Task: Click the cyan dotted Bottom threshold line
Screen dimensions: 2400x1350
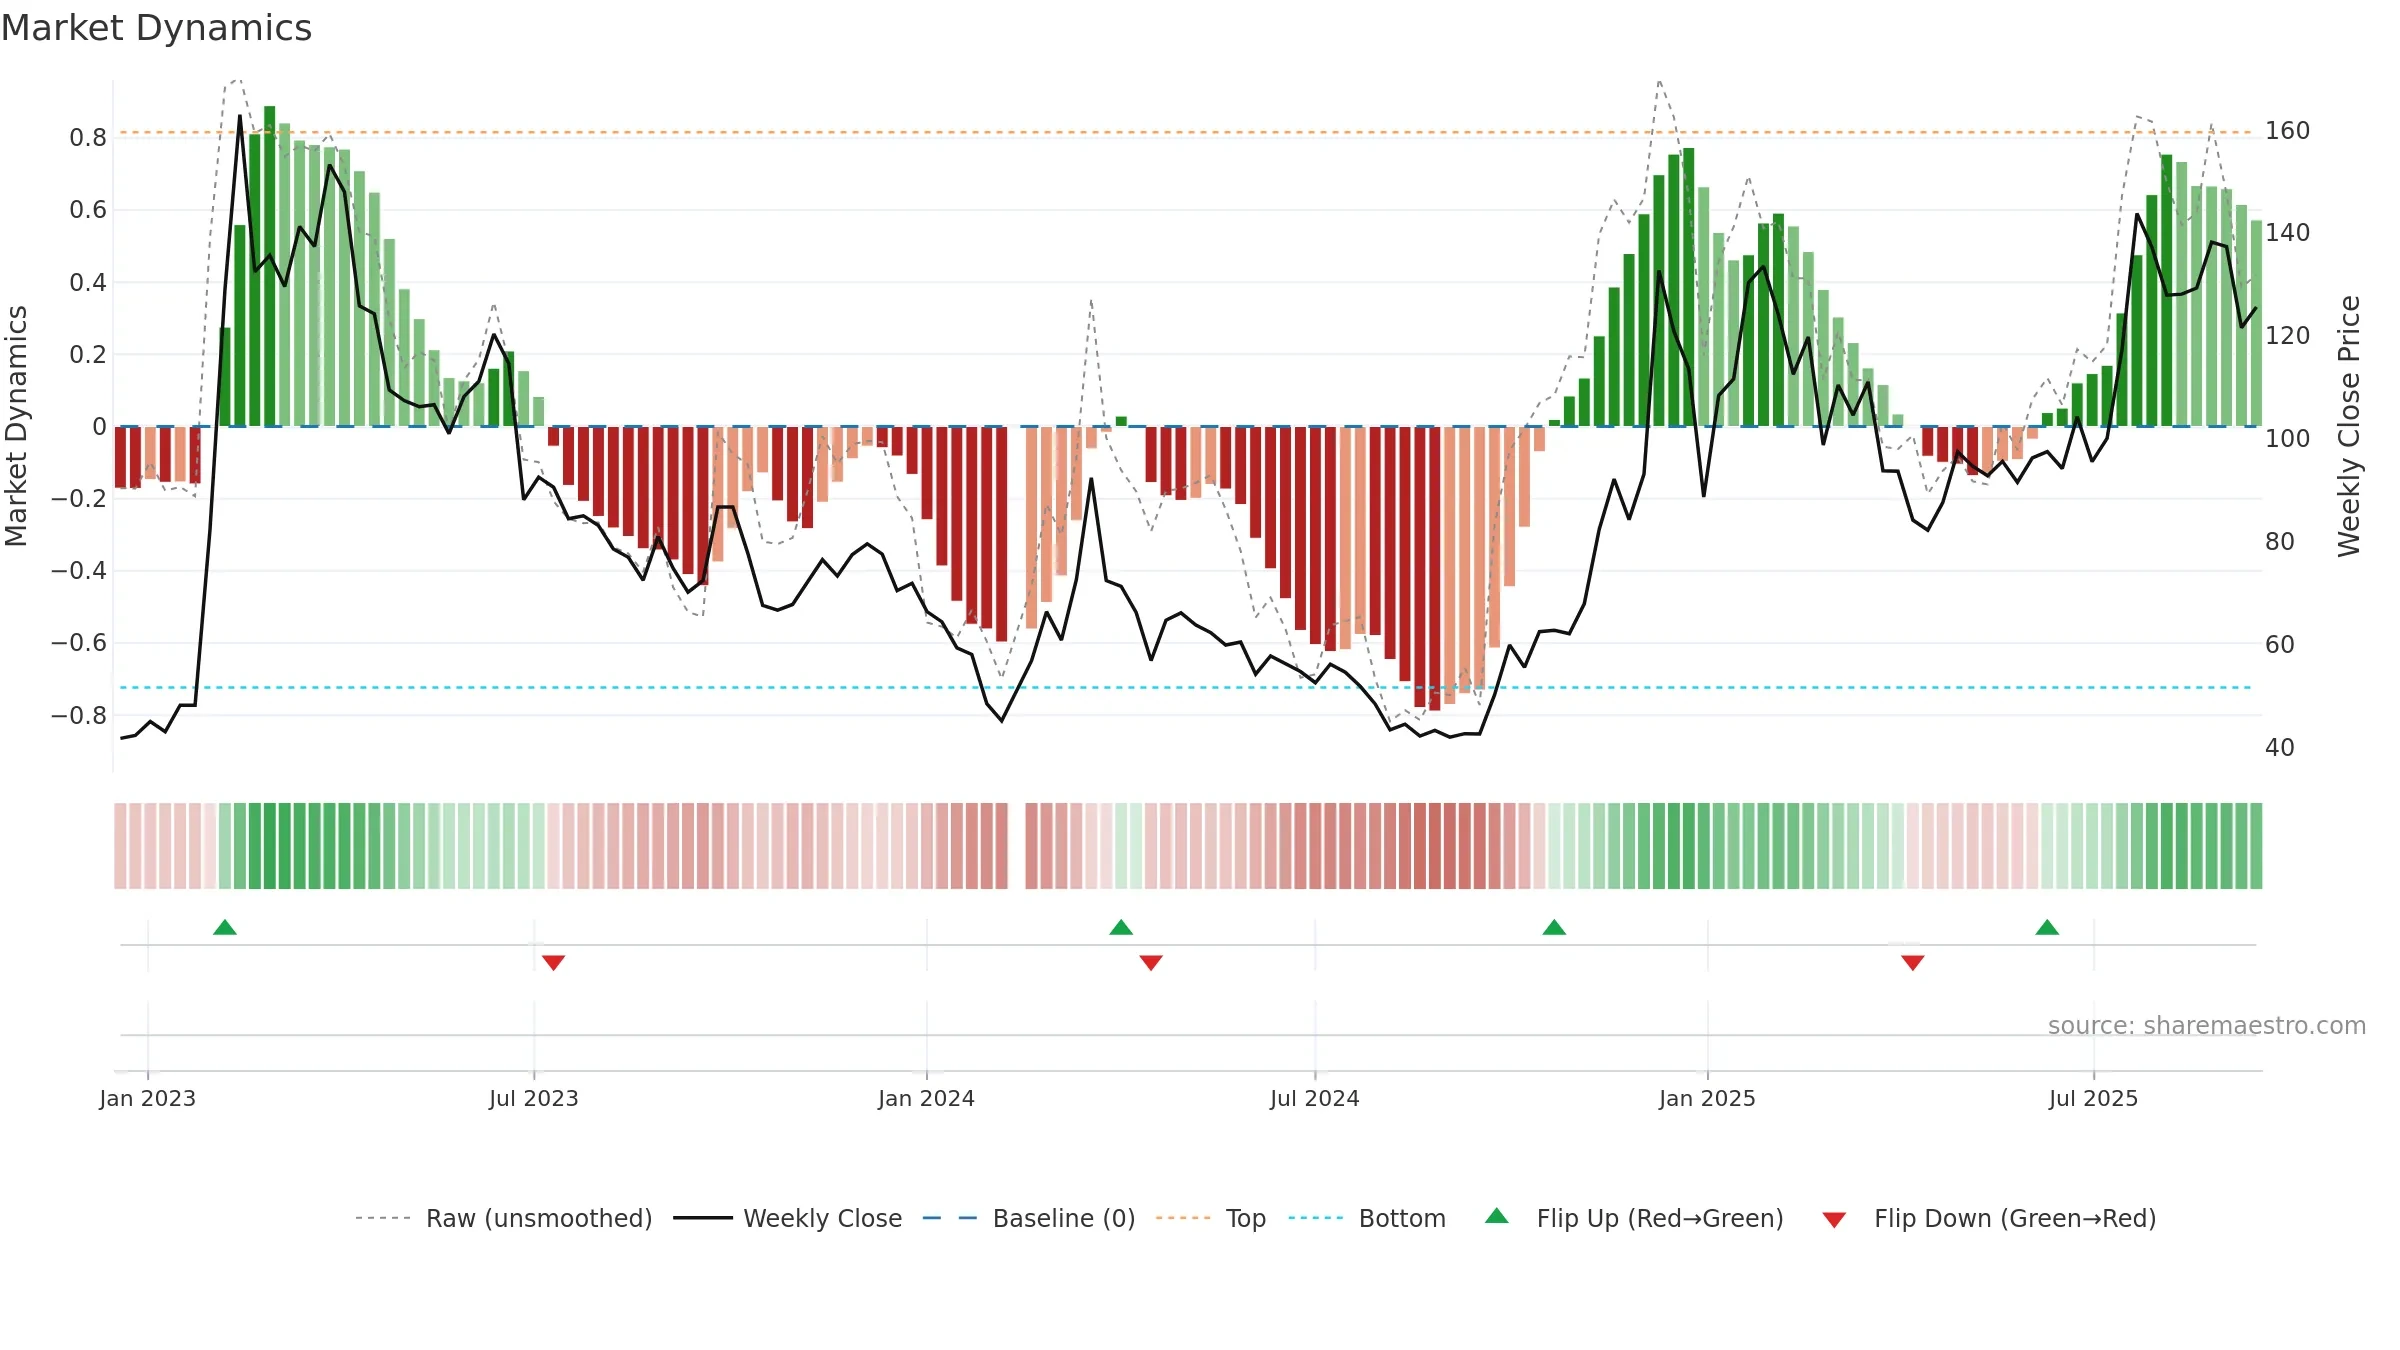Action: [1185, 687]
